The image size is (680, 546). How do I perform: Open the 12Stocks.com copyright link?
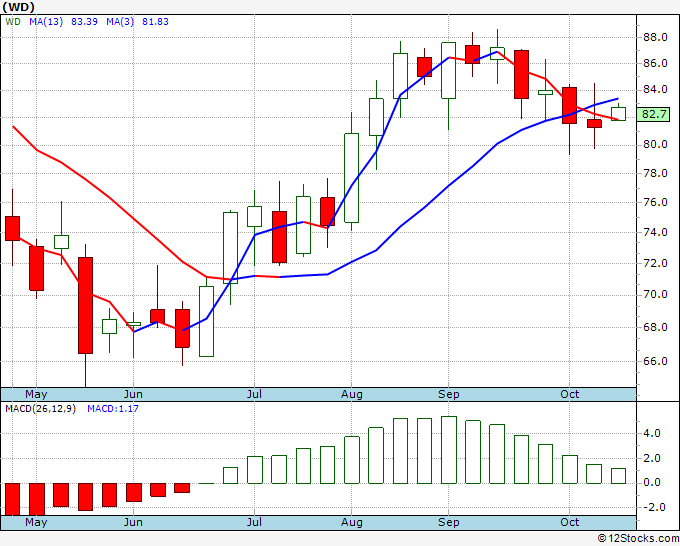(x=638, y=539)
